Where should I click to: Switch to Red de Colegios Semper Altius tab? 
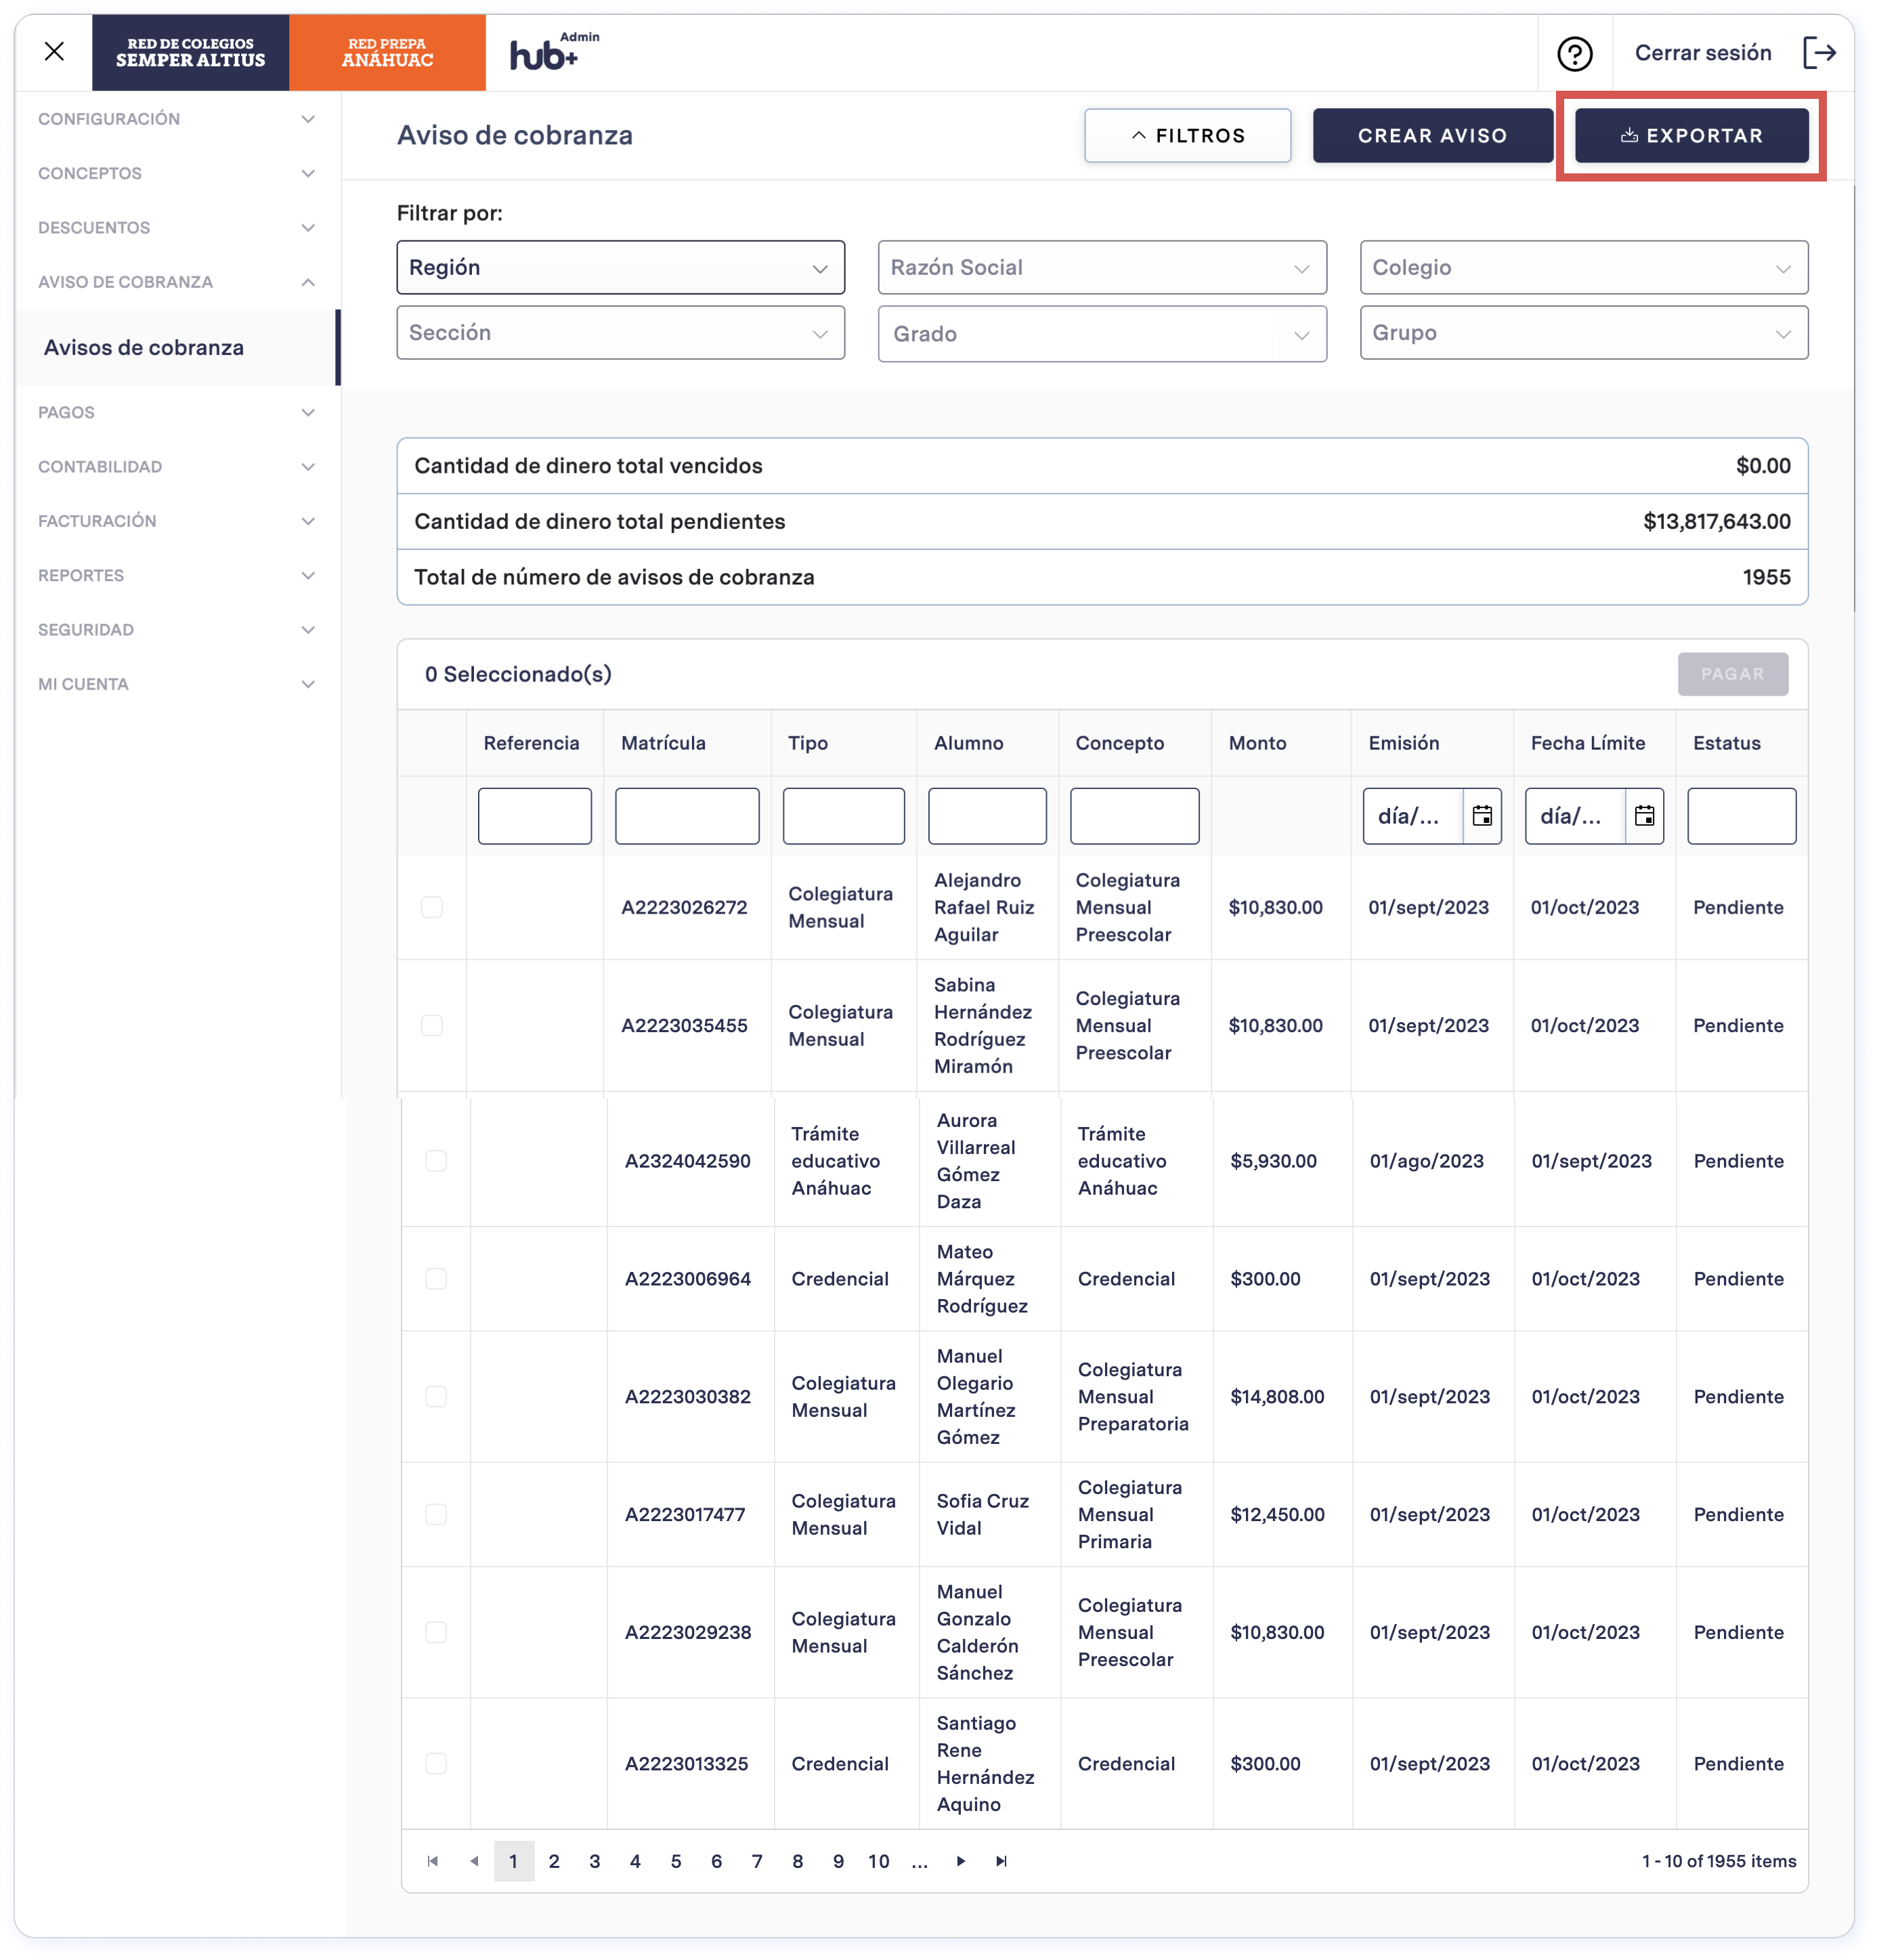190,52
